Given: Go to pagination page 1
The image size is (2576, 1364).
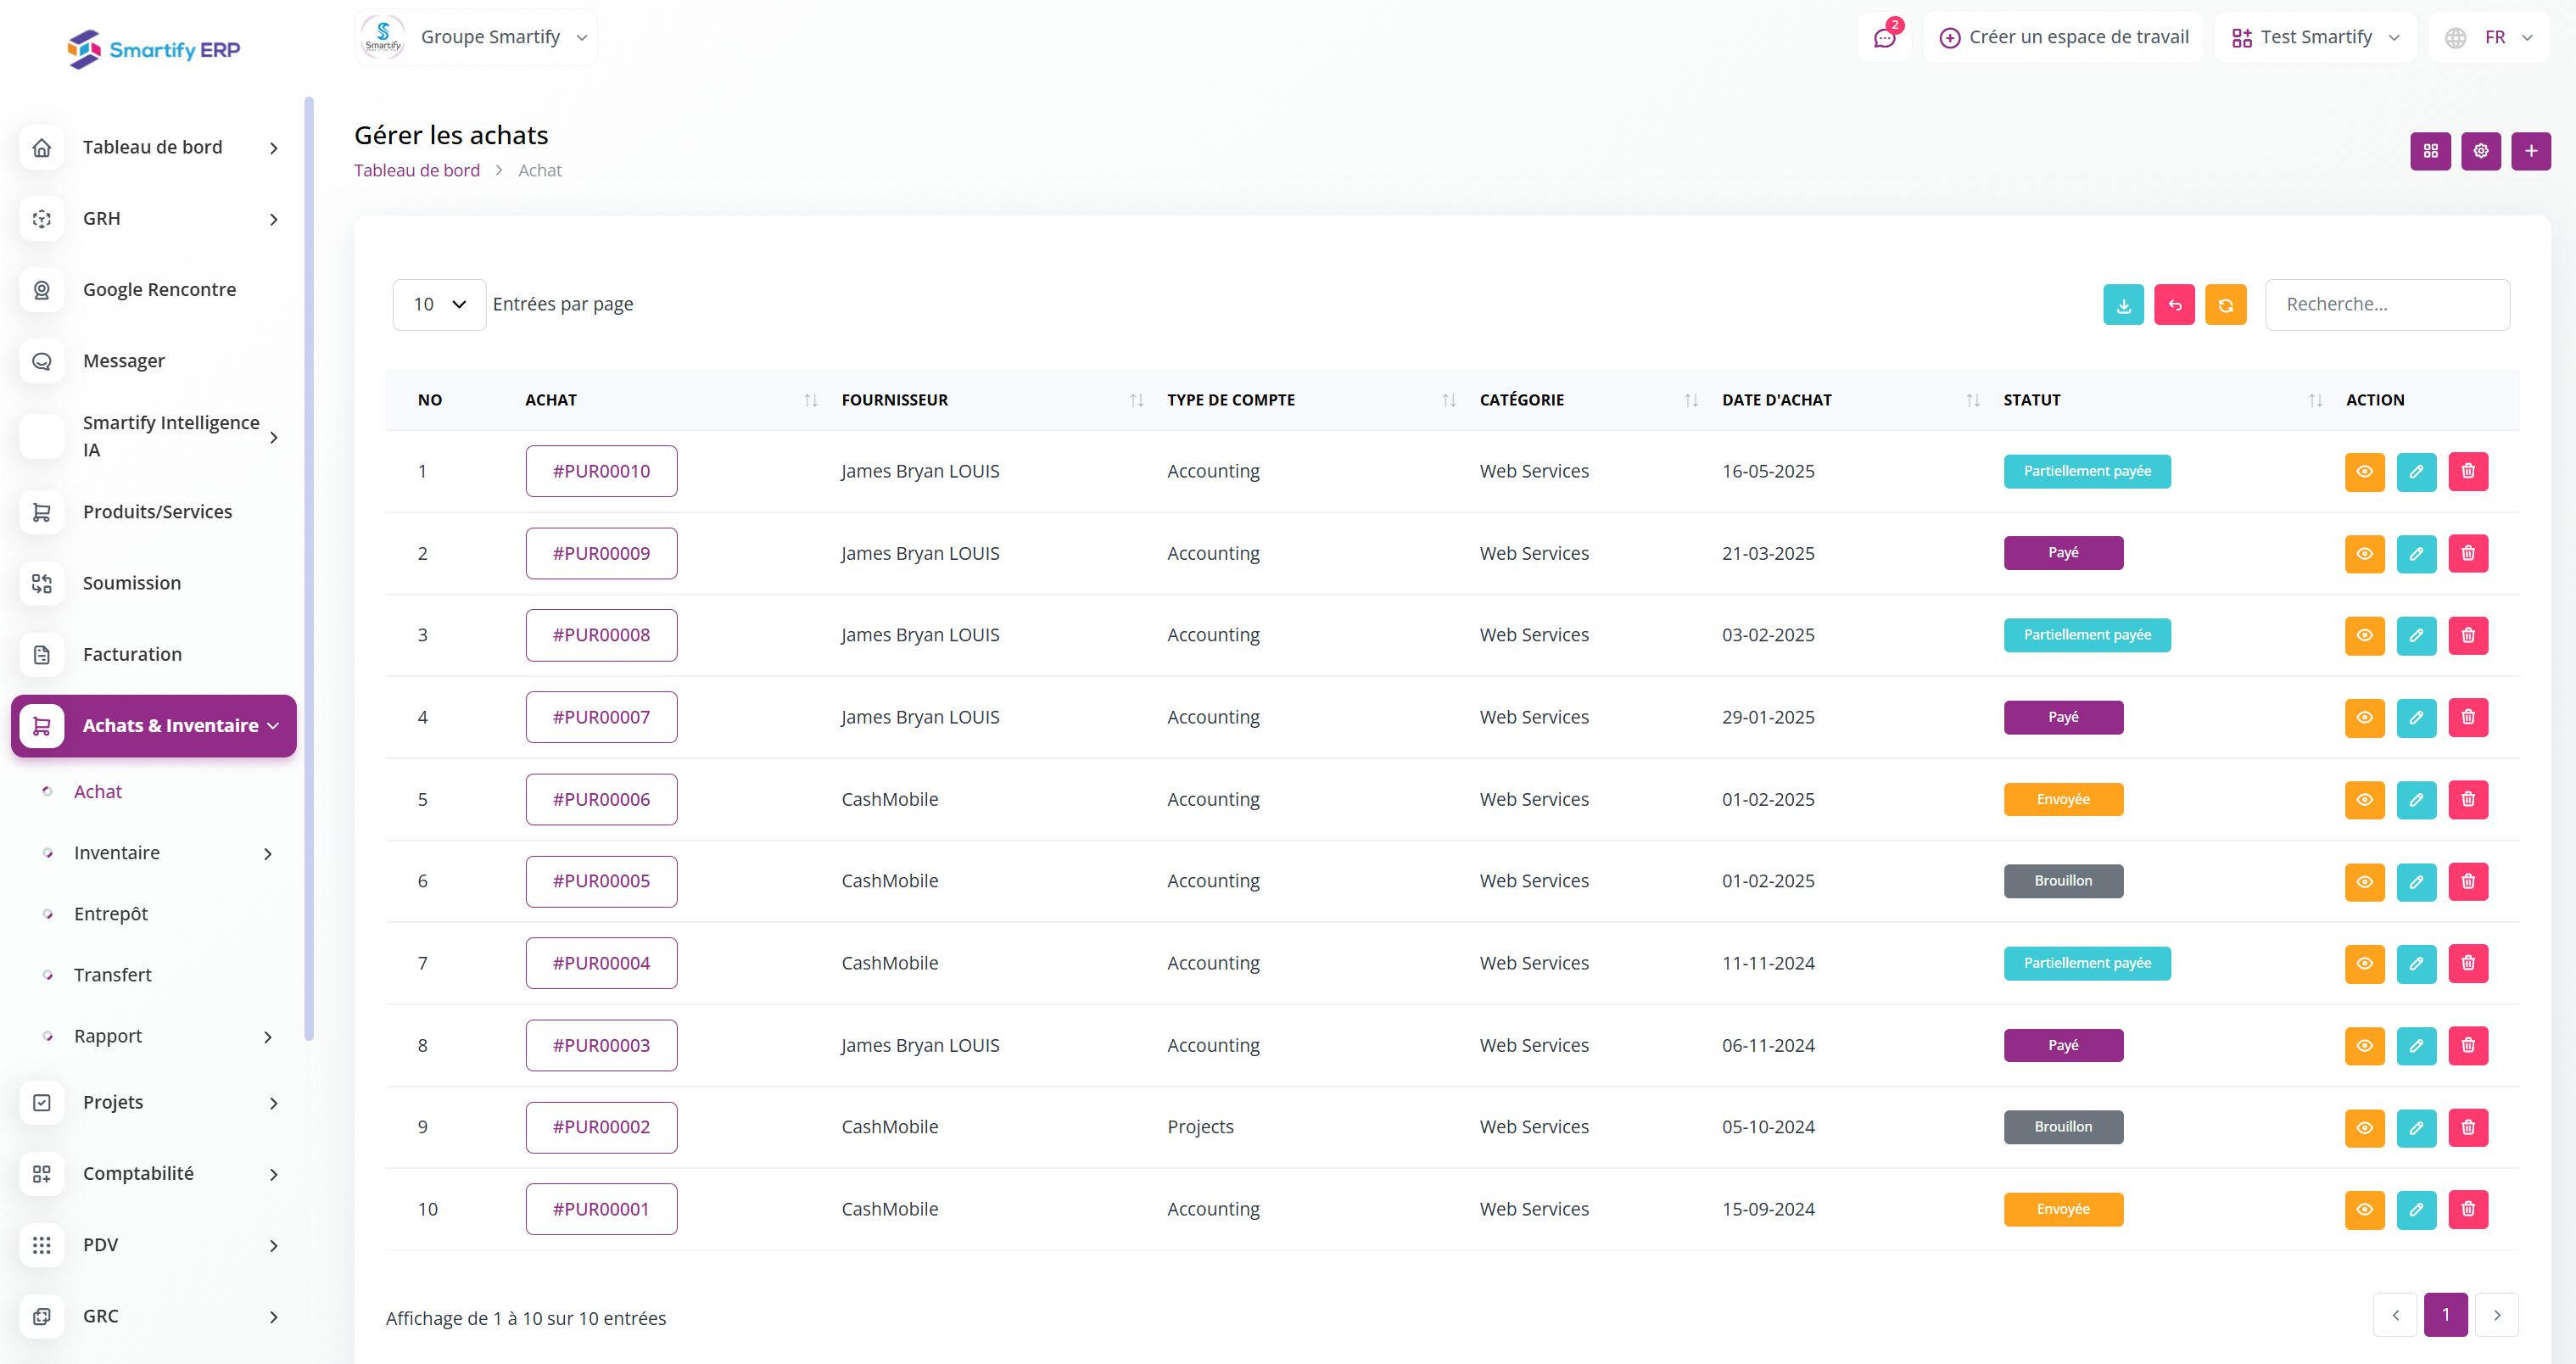Looking at the screenshot, I should click(x=2445, y=1314).
